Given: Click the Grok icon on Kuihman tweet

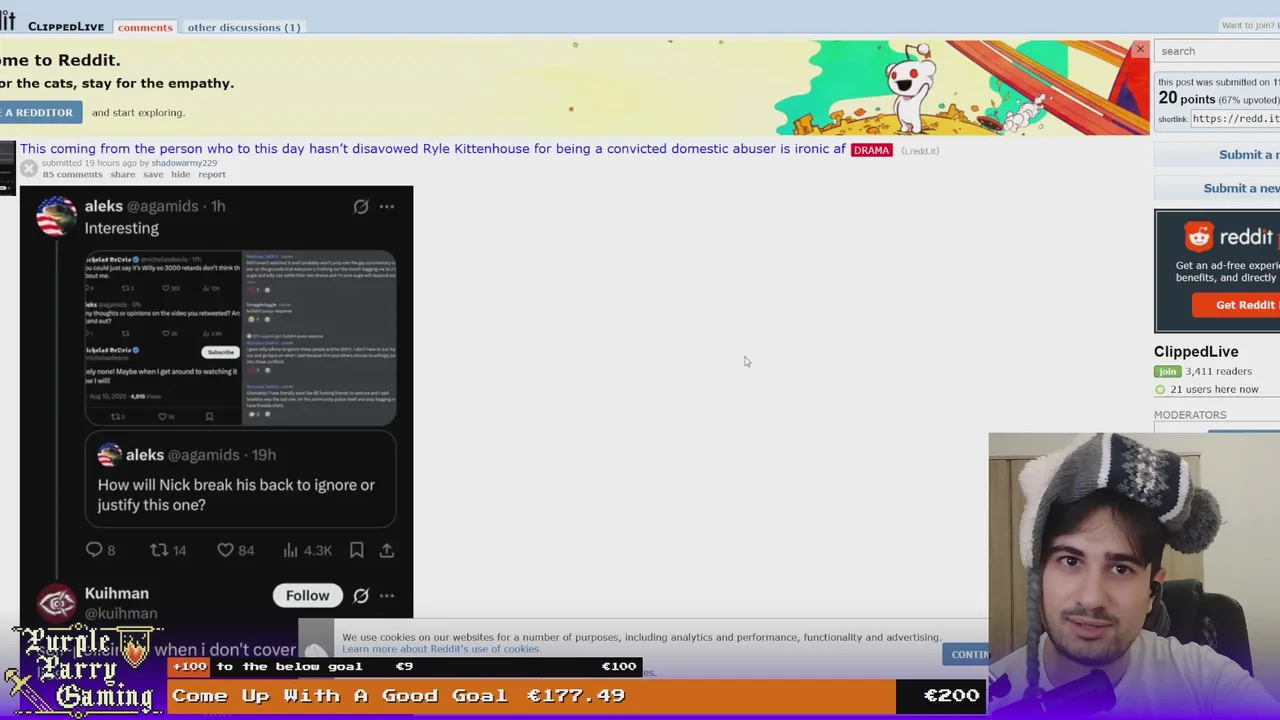Looking at the screenshot, I should coord(361,596).
